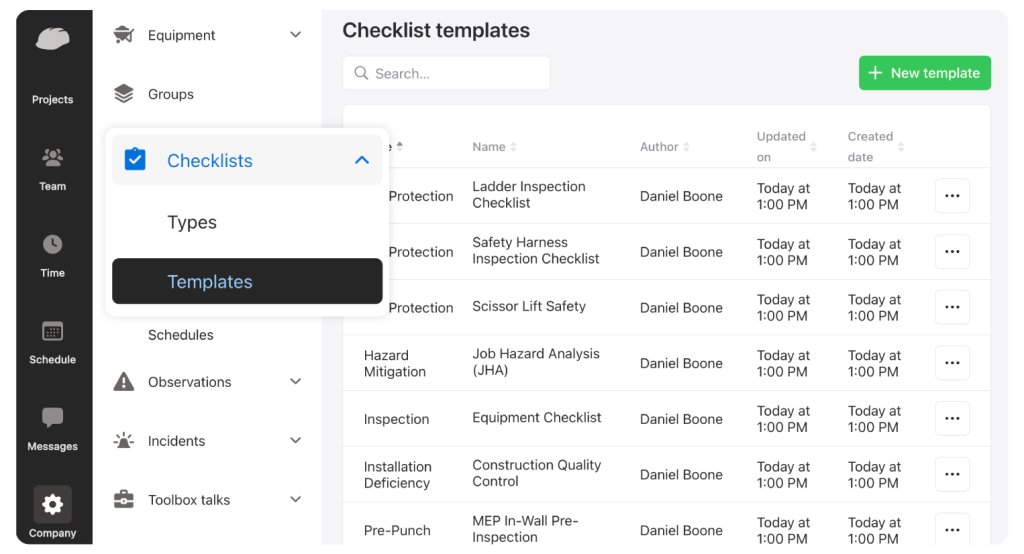1024x554 pixels.
Task: Expand the Equipment section chevron
Action: (295, 35)
